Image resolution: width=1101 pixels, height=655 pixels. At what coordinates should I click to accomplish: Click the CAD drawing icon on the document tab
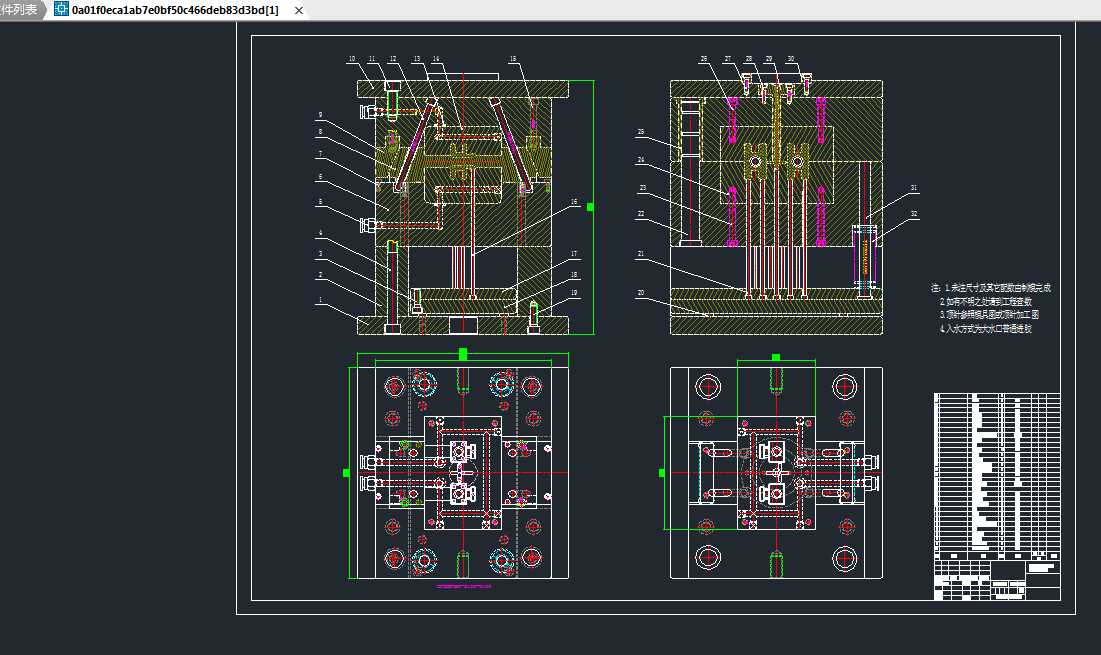coord(62,10)
